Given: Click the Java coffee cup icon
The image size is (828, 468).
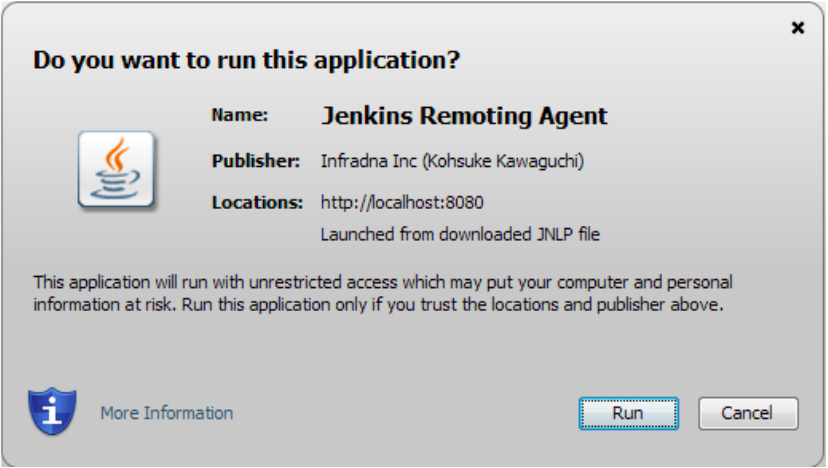Looking at the screenshot, I should [x=116, y=170].
